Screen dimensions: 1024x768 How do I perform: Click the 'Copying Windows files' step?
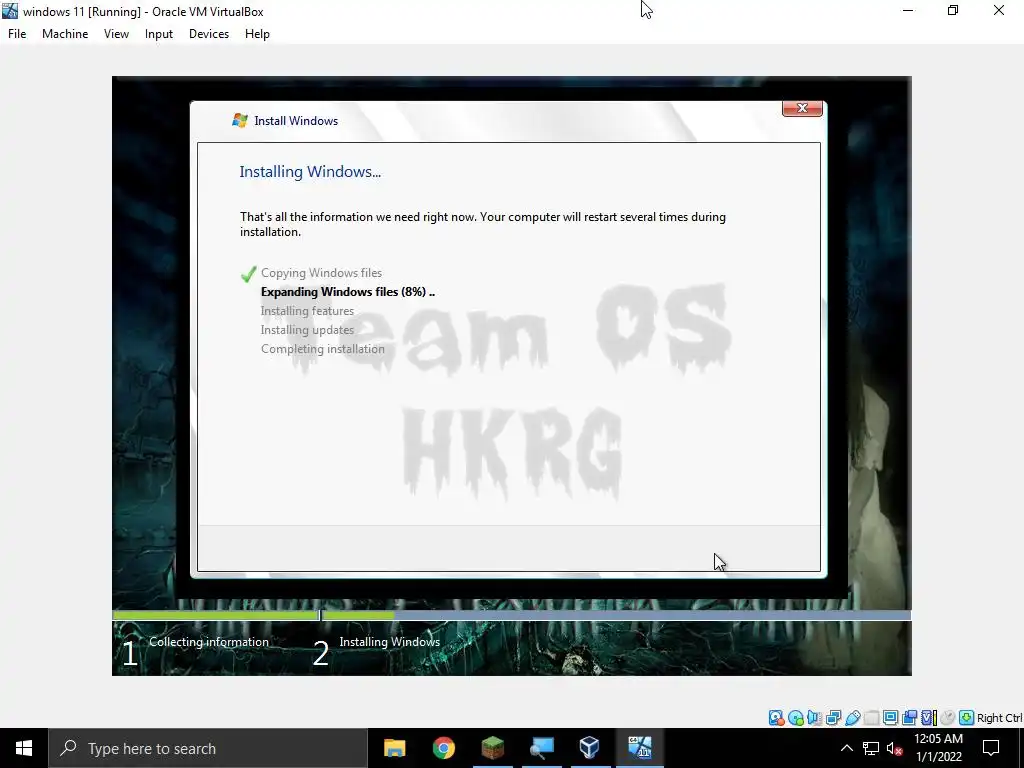321,273
